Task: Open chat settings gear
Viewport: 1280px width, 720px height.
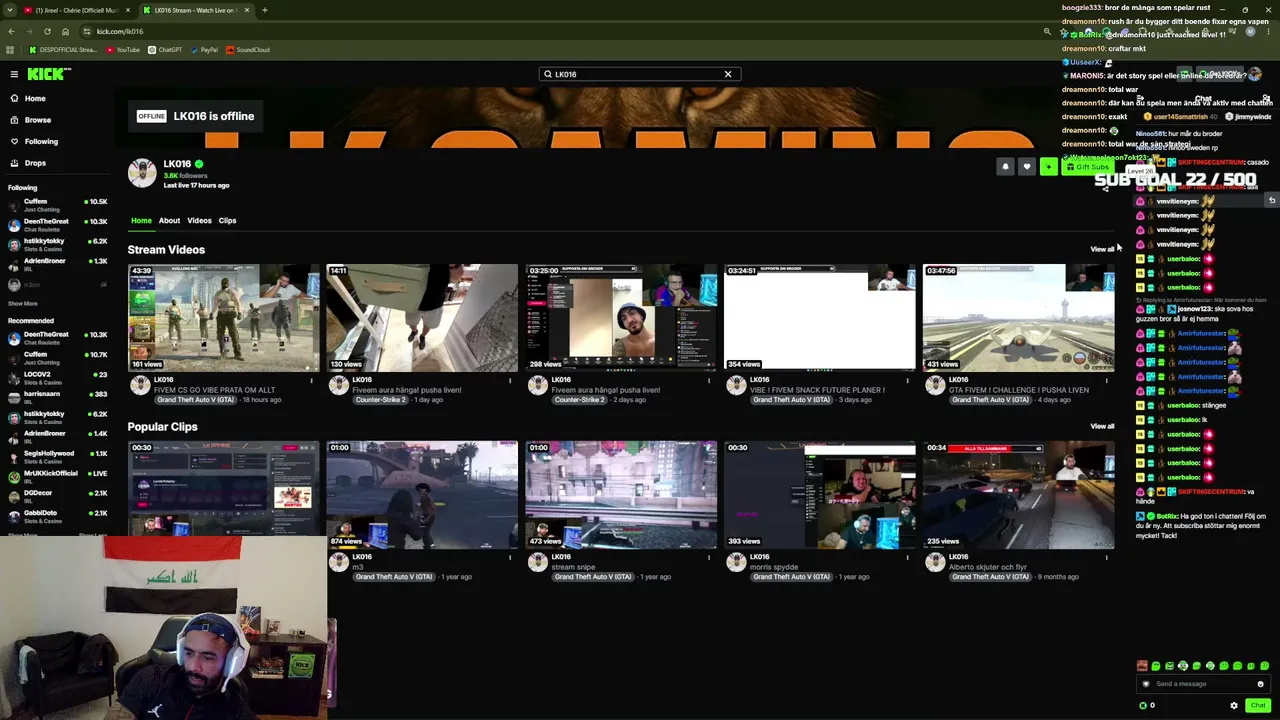Action: point(1233,706)
